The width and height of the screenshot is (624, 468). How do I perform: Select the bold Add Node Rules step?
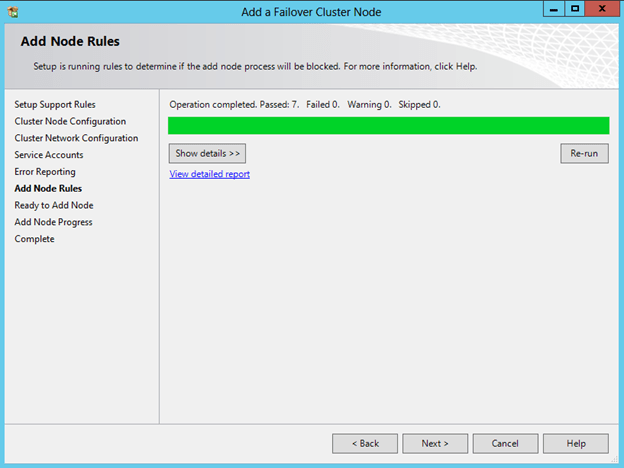pyautogui.click(x=48, y=188)
